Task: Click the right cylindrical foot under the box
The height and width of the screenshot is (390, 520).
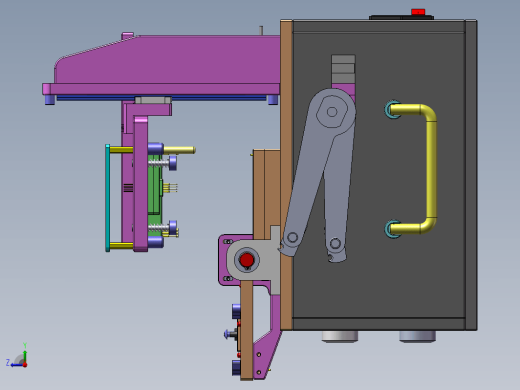Action: [418, 336]
